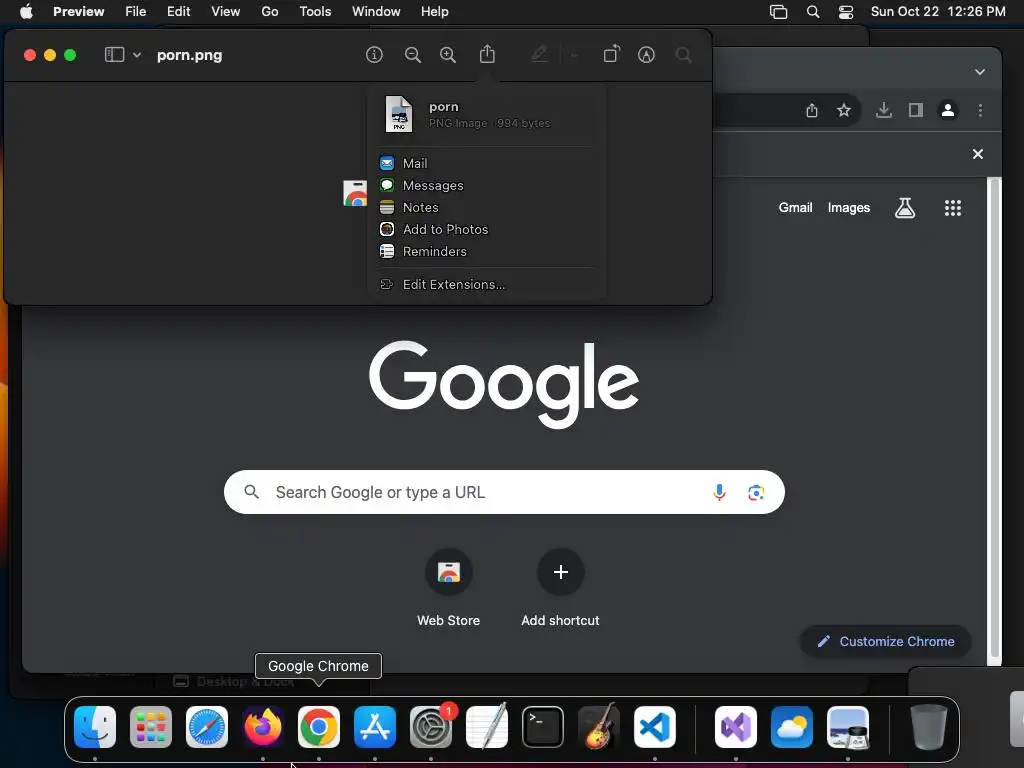This screenshot has width=1024, height=768.
Task: Open Chrome three-dot menu
Action: click(x=980, y=110)
